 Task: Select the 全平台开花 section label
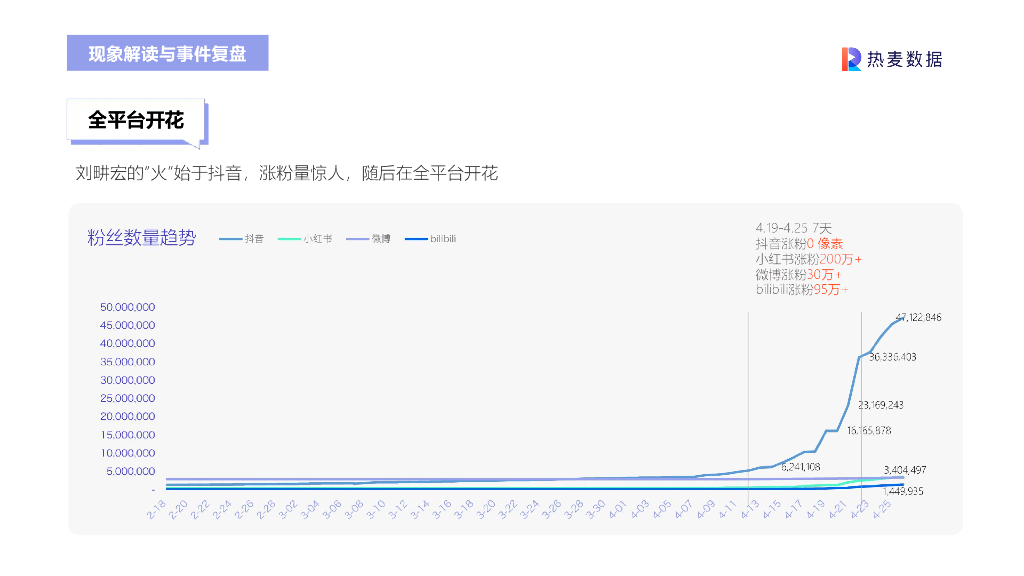(136, 120)
